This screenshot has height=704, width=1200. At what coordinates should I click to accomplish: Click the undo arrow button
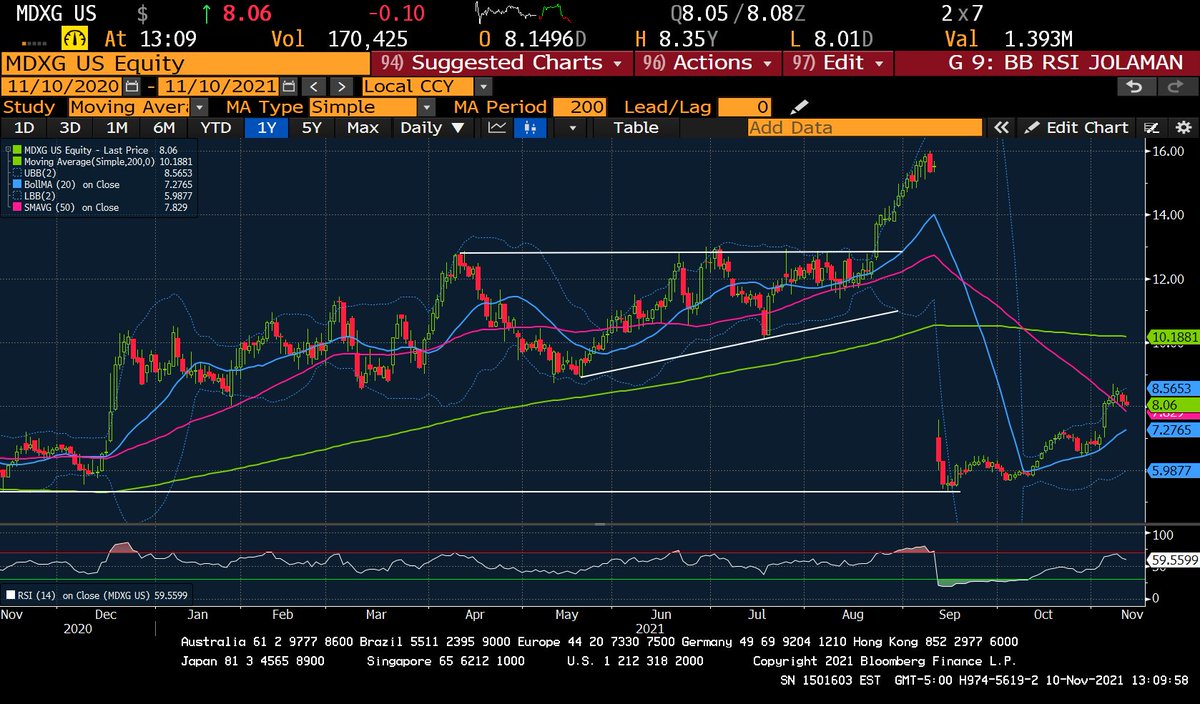click(1135, 87)
